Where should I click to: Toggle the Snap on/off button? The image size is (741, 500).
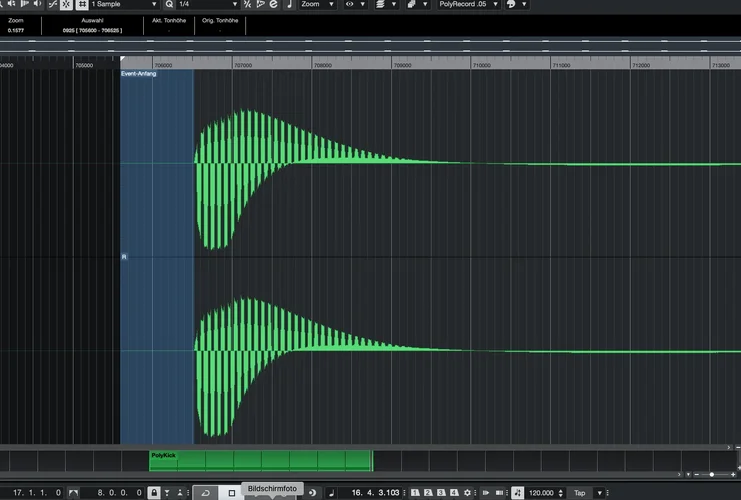click(x=66, y=4)
